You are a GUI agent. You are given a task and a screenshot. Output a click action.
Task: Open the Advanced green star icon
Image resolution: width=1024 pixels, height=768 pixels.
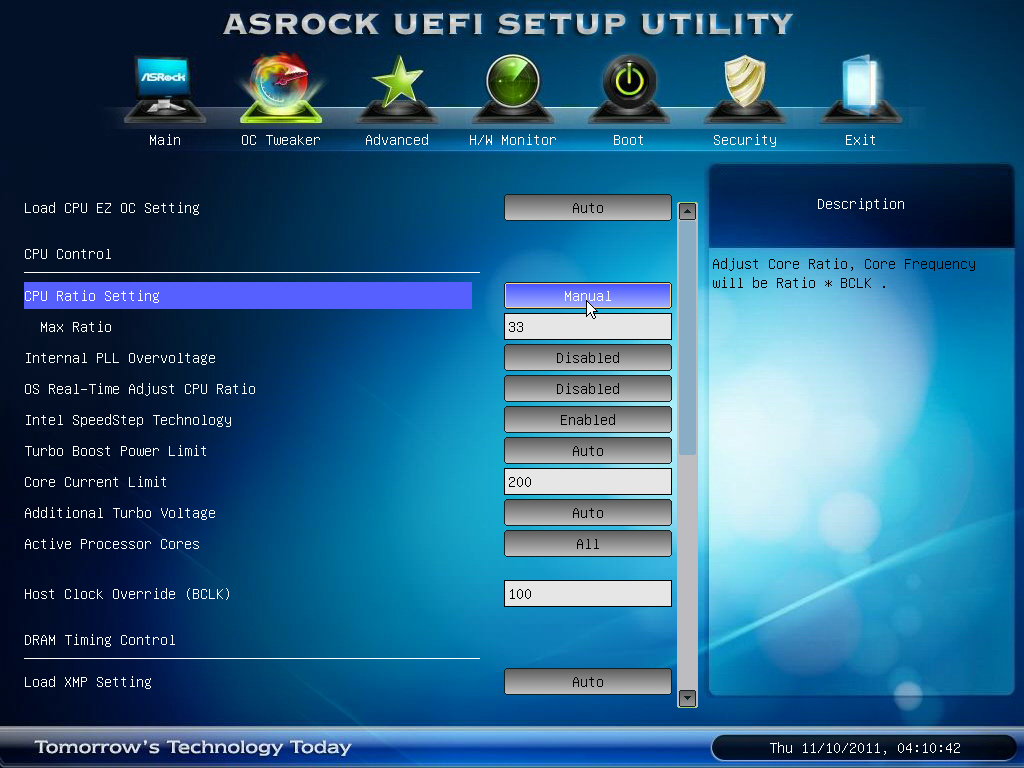point(397,89)
